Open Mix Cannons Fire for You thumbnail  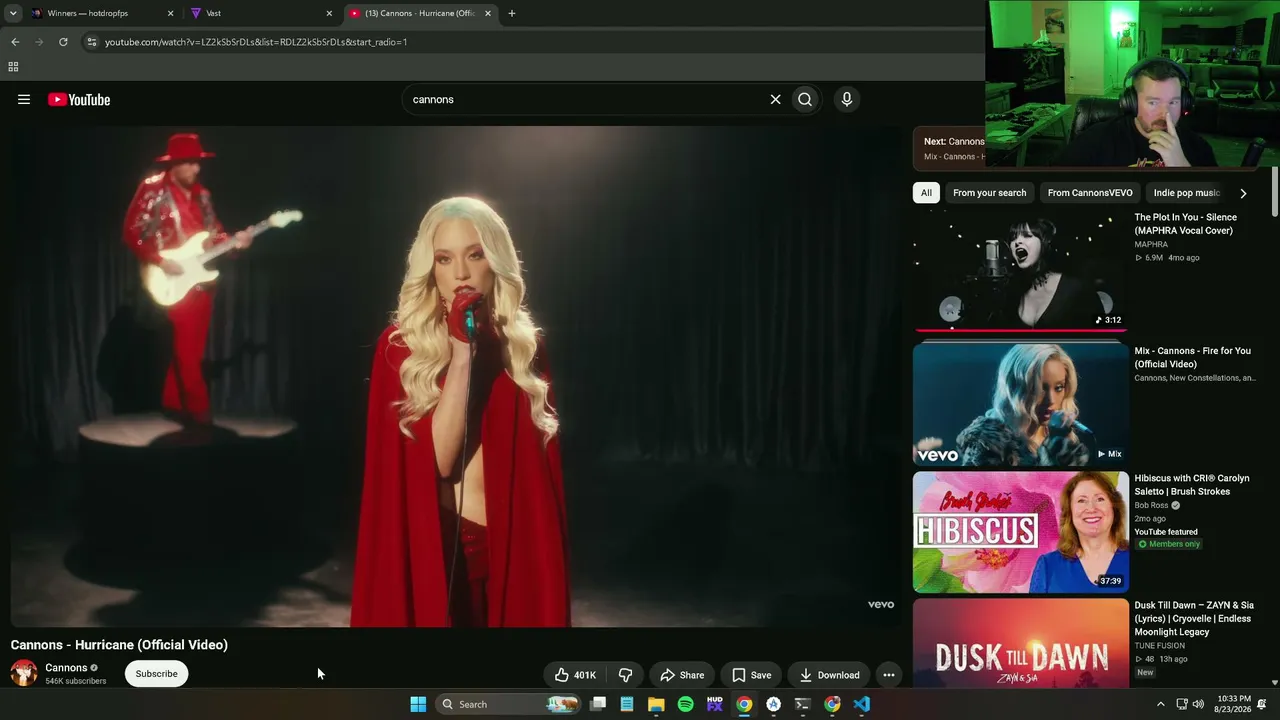(x=1020, y=404)
